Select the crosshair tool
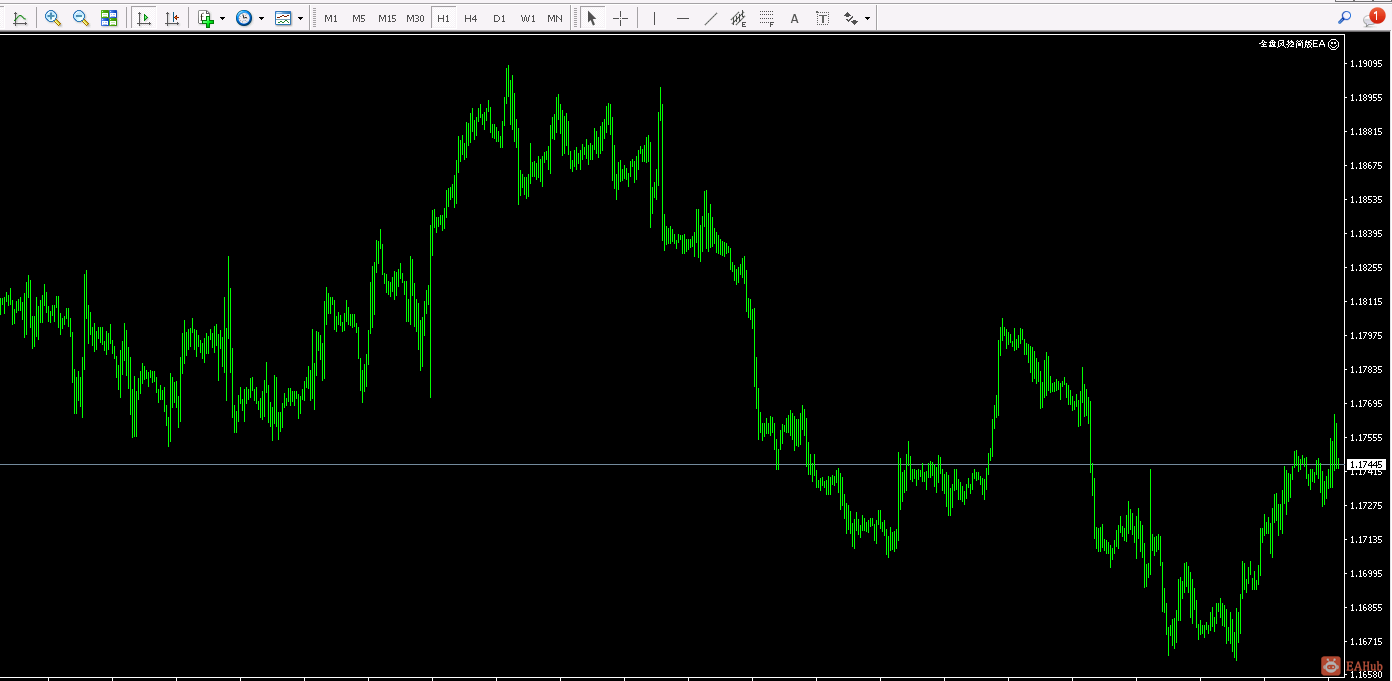The image size is (1392, 681). (x=620, y=18)
